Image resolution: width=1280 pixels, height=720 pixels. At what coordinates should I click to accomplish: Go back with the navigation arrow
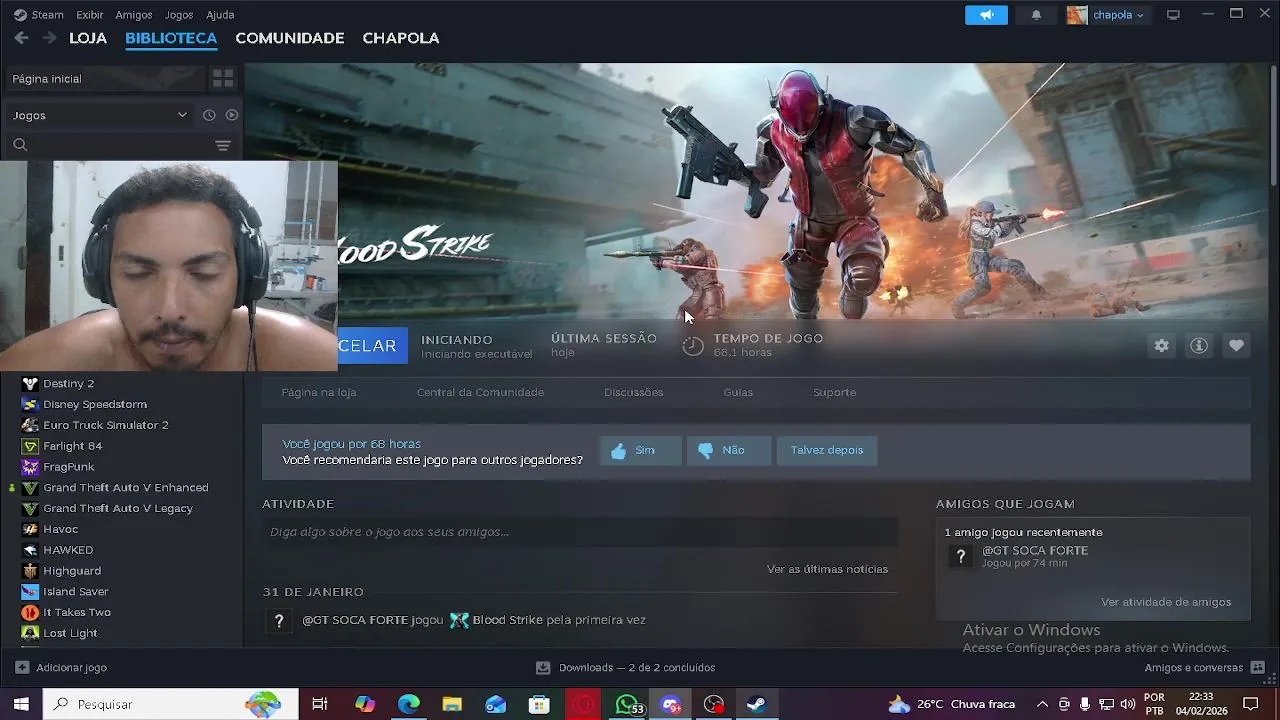point(21,38)
